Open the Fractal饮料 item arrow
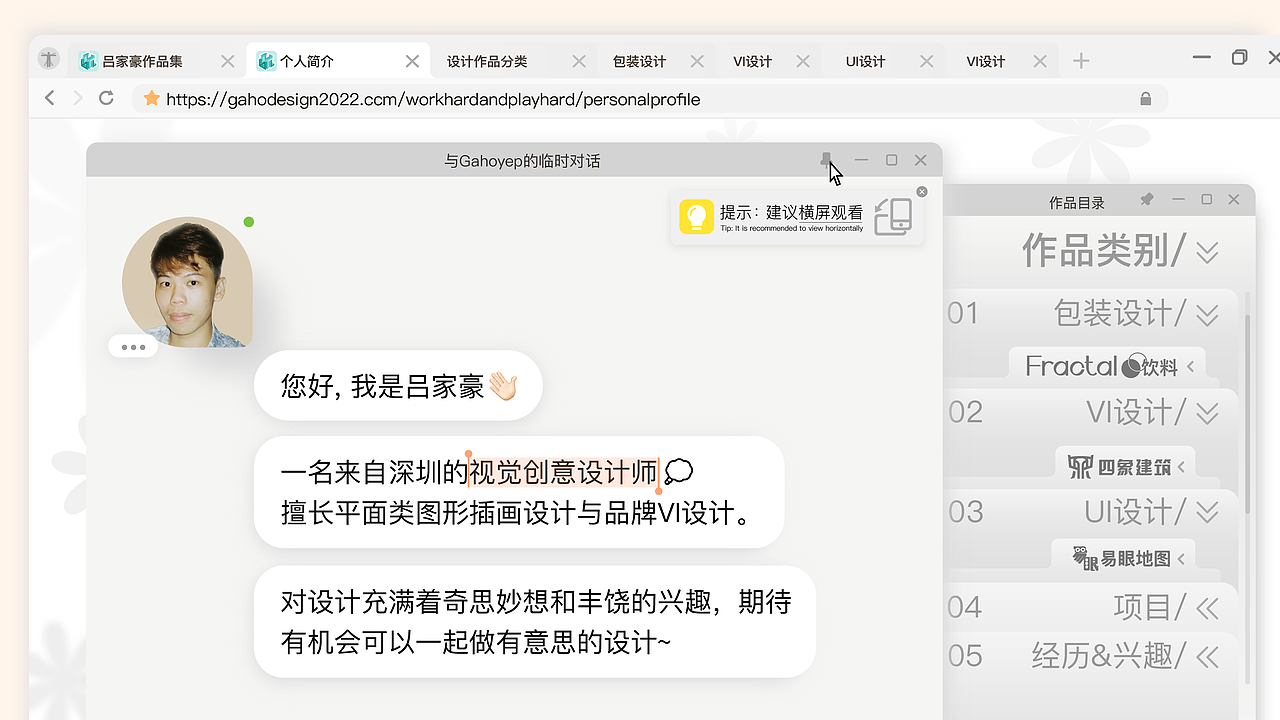 click(1190, 367)
